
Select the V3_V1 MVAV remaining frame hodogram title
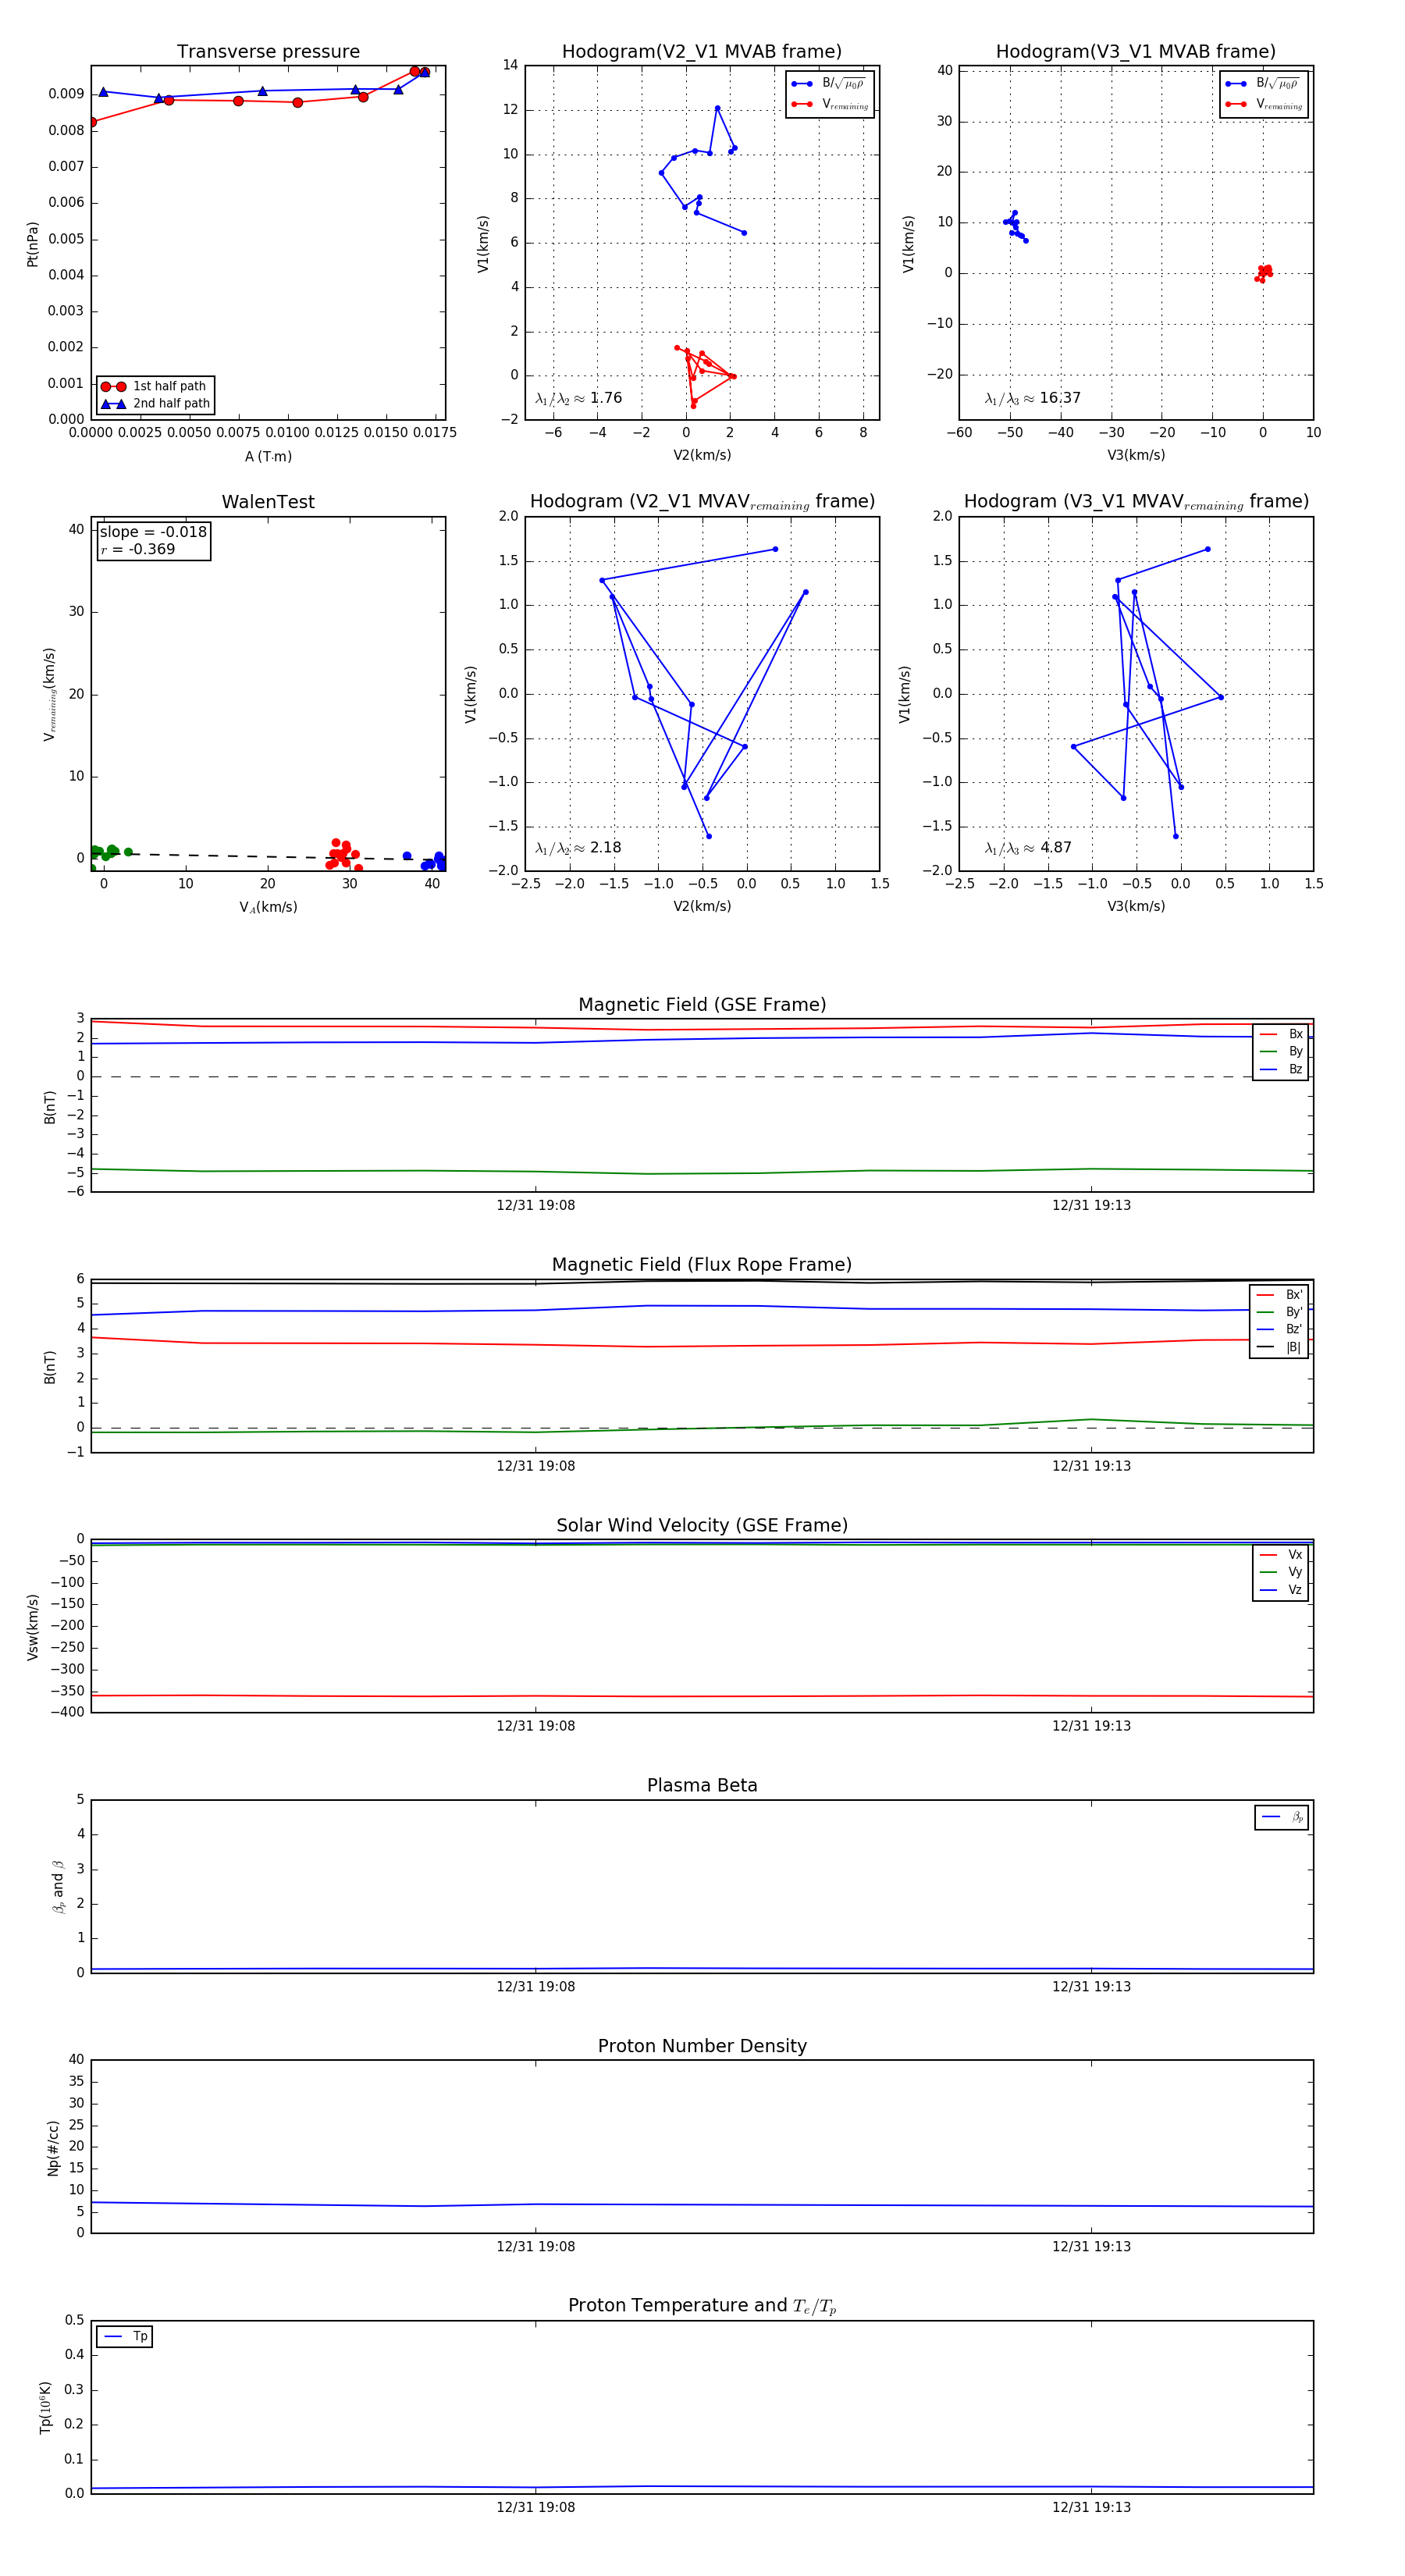tap(1136, 502)
